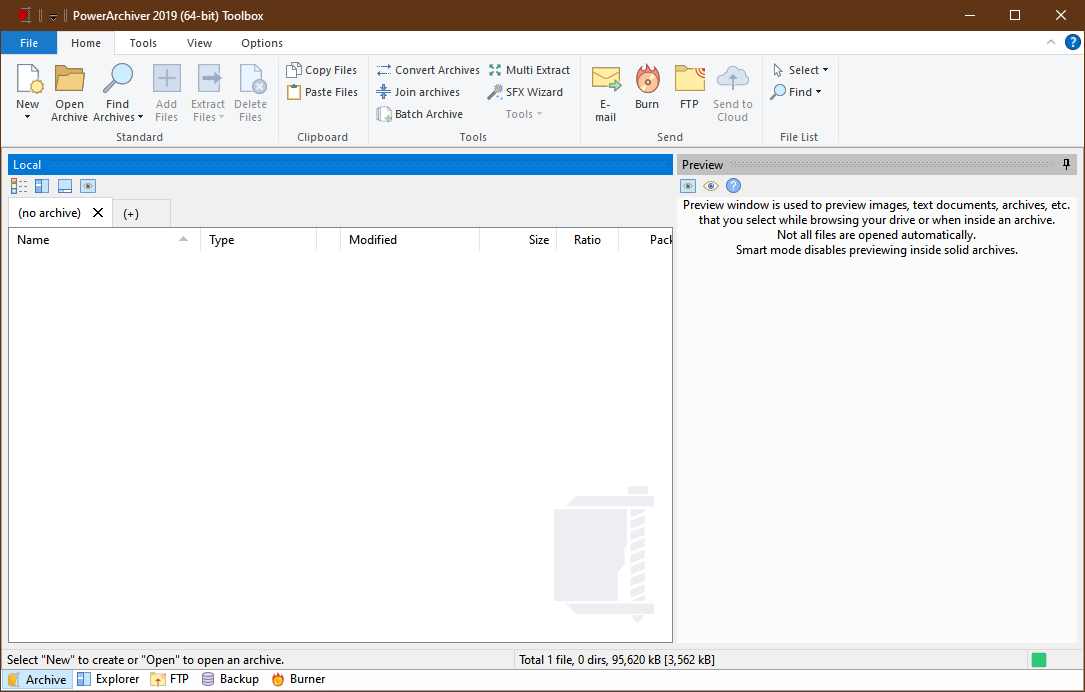Sort by the Modified column header
Screen dimensions: 1085x692
point(410,239)
